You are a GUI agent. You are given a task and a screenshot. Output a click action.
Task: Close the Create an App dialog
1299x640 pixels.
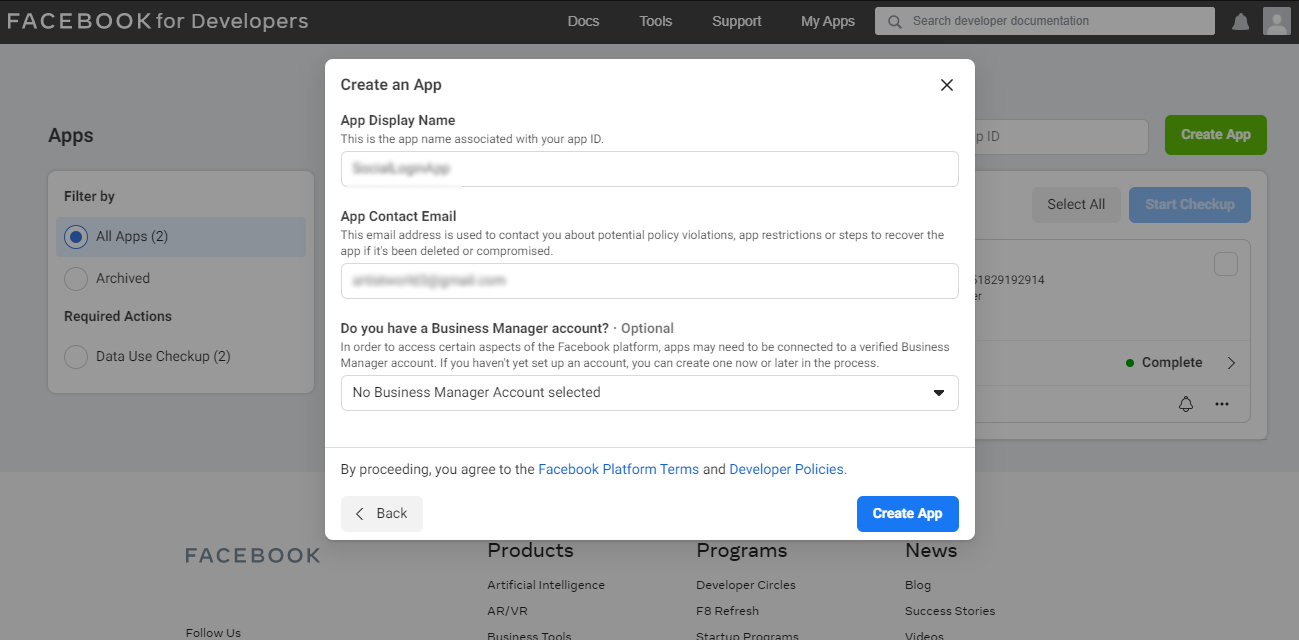947,85
